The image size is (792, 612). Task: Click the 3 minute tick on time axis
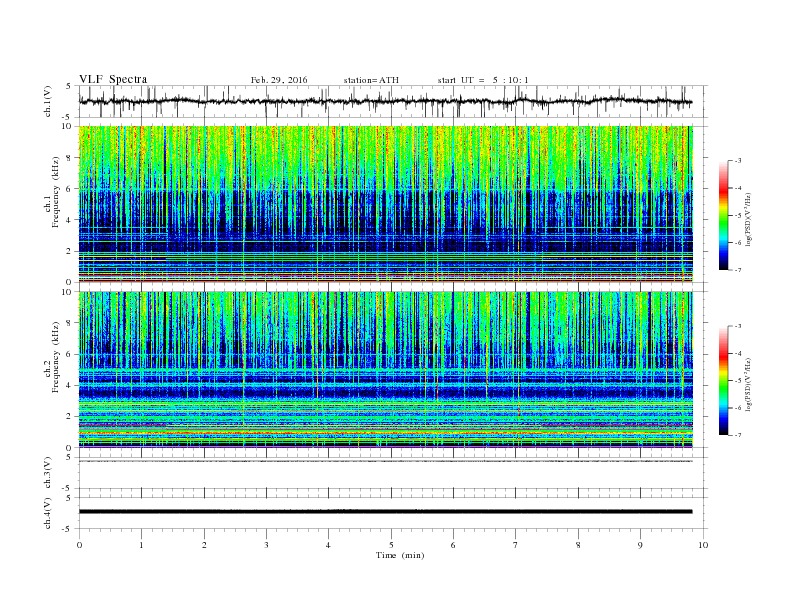click(266, 545)
